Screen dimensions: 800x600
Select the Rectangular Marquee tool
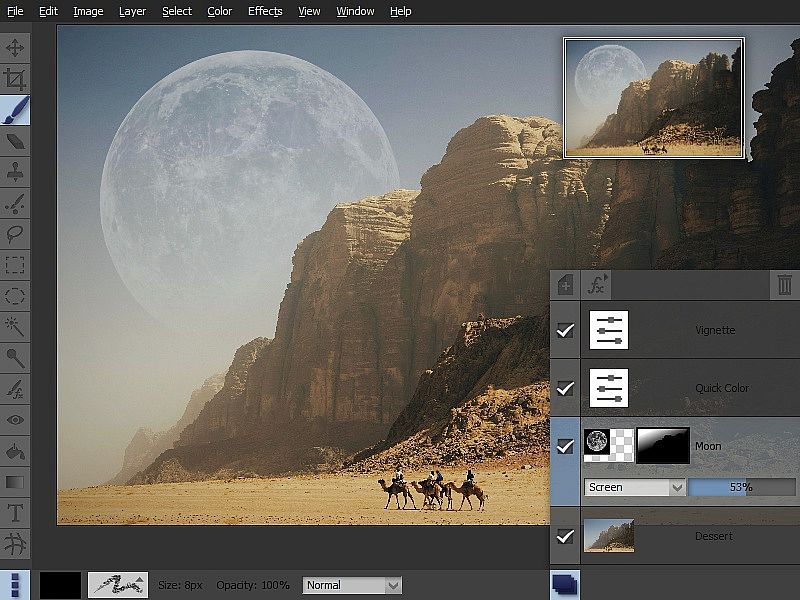coord(15,265)
